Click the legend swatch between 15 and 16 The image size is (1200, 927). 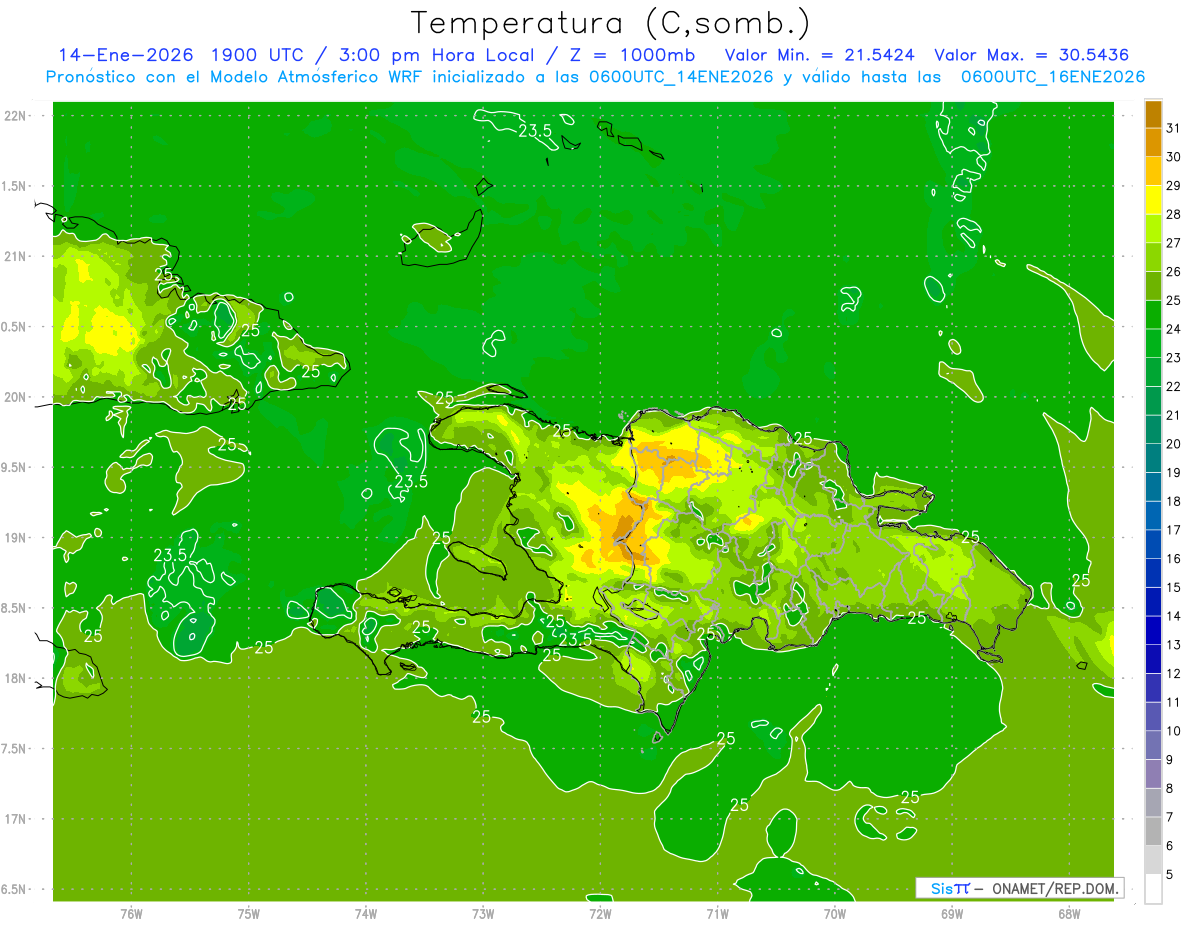tap(1153, 573)
